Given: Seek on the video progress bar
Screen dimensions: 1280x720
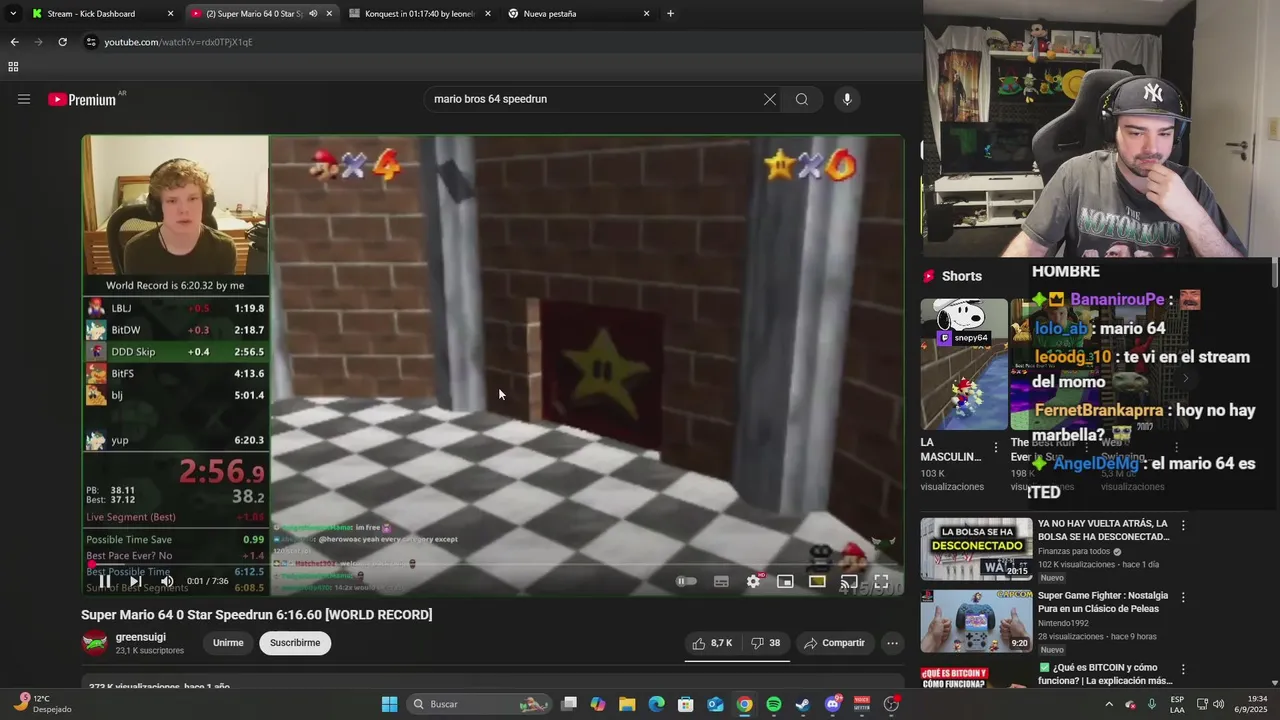Looking at the screenshot, I should pyautogui.click(x=493, y=564).
